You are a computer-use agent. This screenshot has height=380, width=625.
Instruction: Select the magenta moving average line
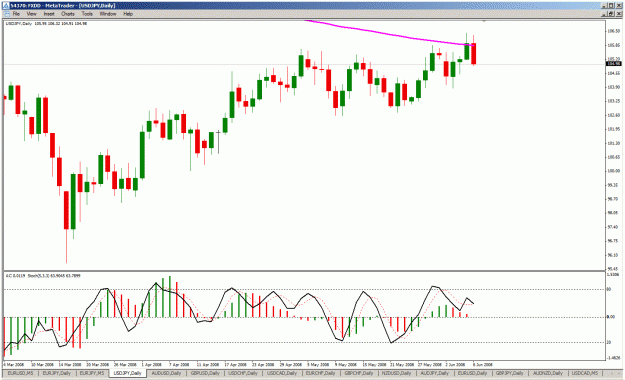coord(389,33)
